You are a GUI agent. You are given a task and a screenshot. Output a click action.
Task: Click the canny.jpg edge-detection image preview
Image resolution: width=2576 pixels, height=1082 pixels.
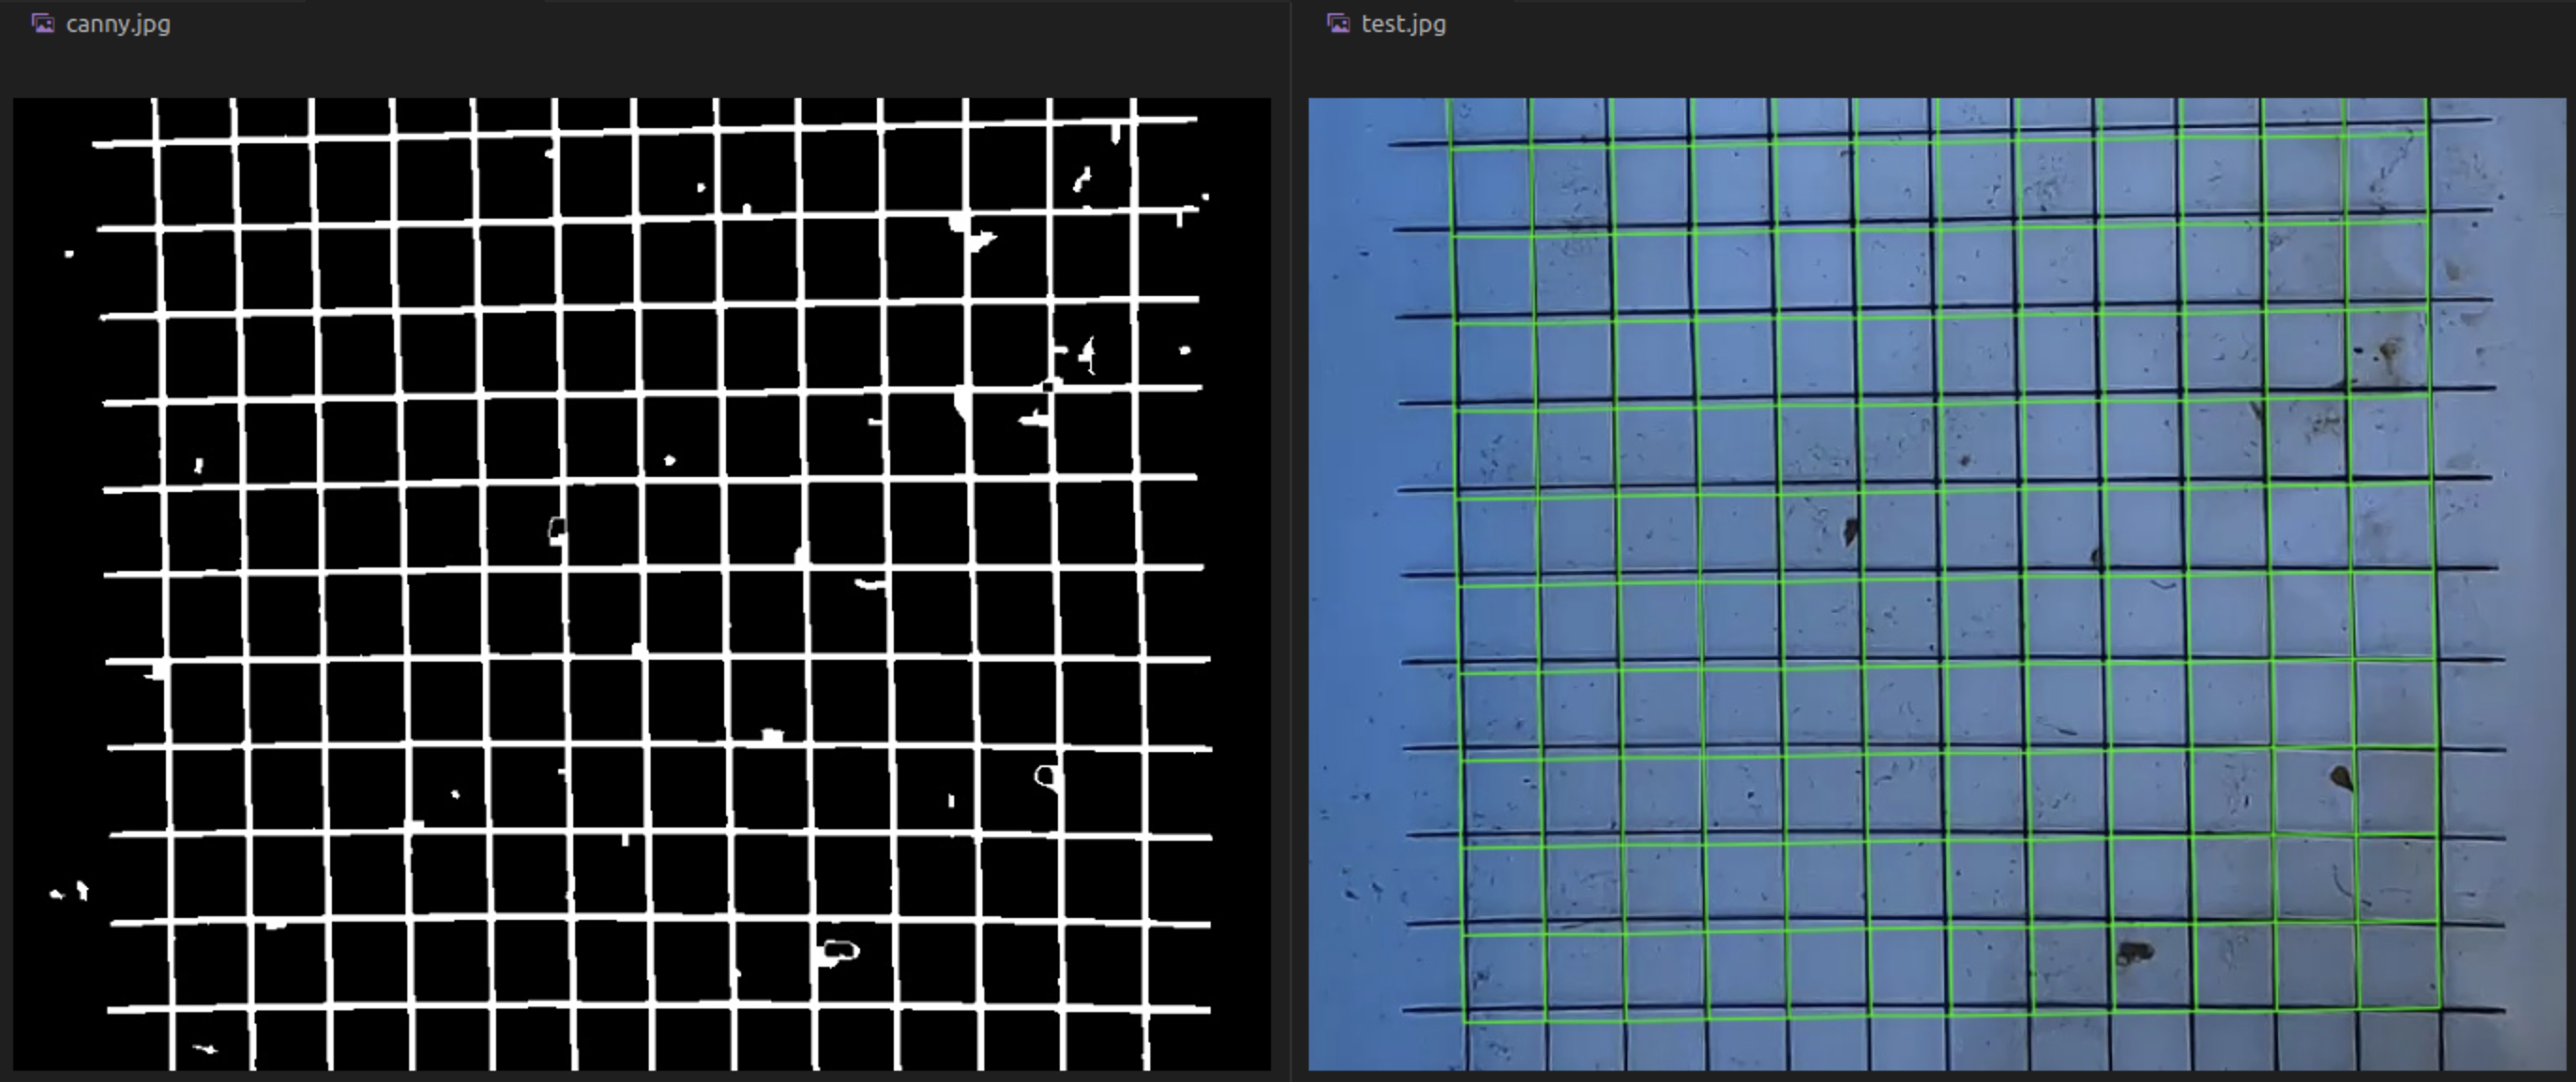click(641, 584)
